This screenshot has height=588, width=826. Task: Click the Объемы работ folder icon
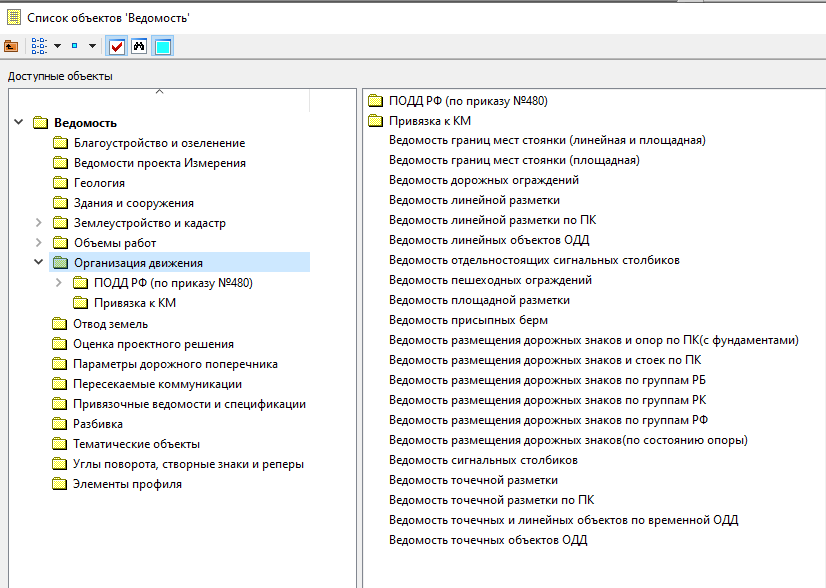(60, 243)
